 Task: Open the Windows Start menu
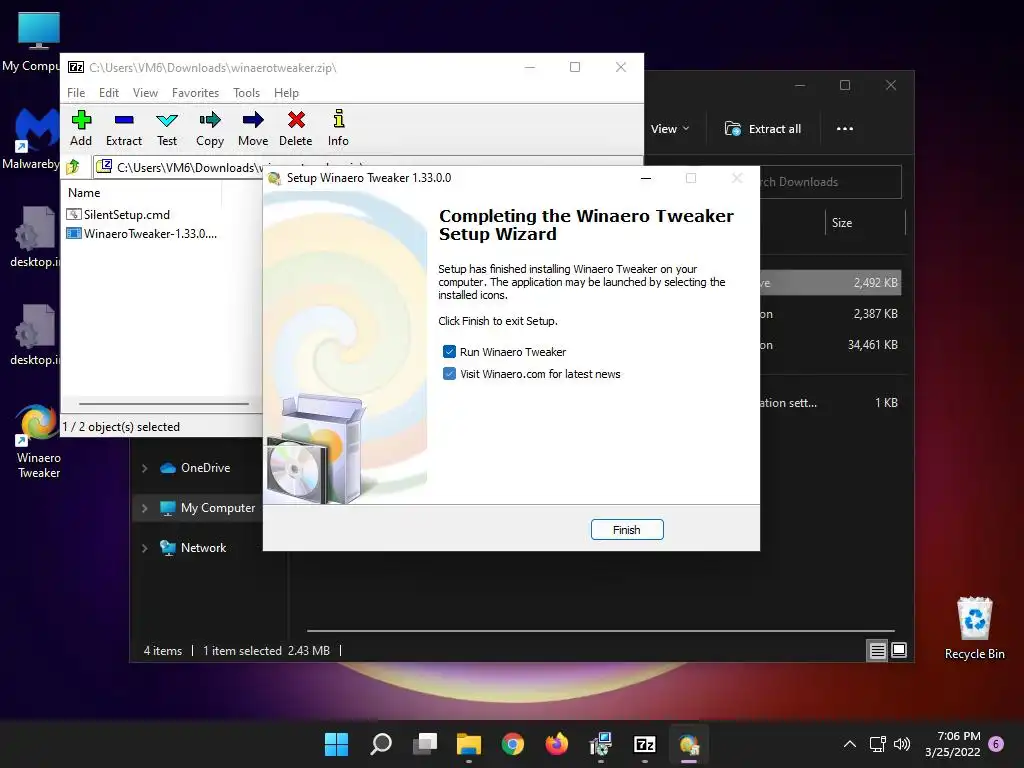[336, 744]
